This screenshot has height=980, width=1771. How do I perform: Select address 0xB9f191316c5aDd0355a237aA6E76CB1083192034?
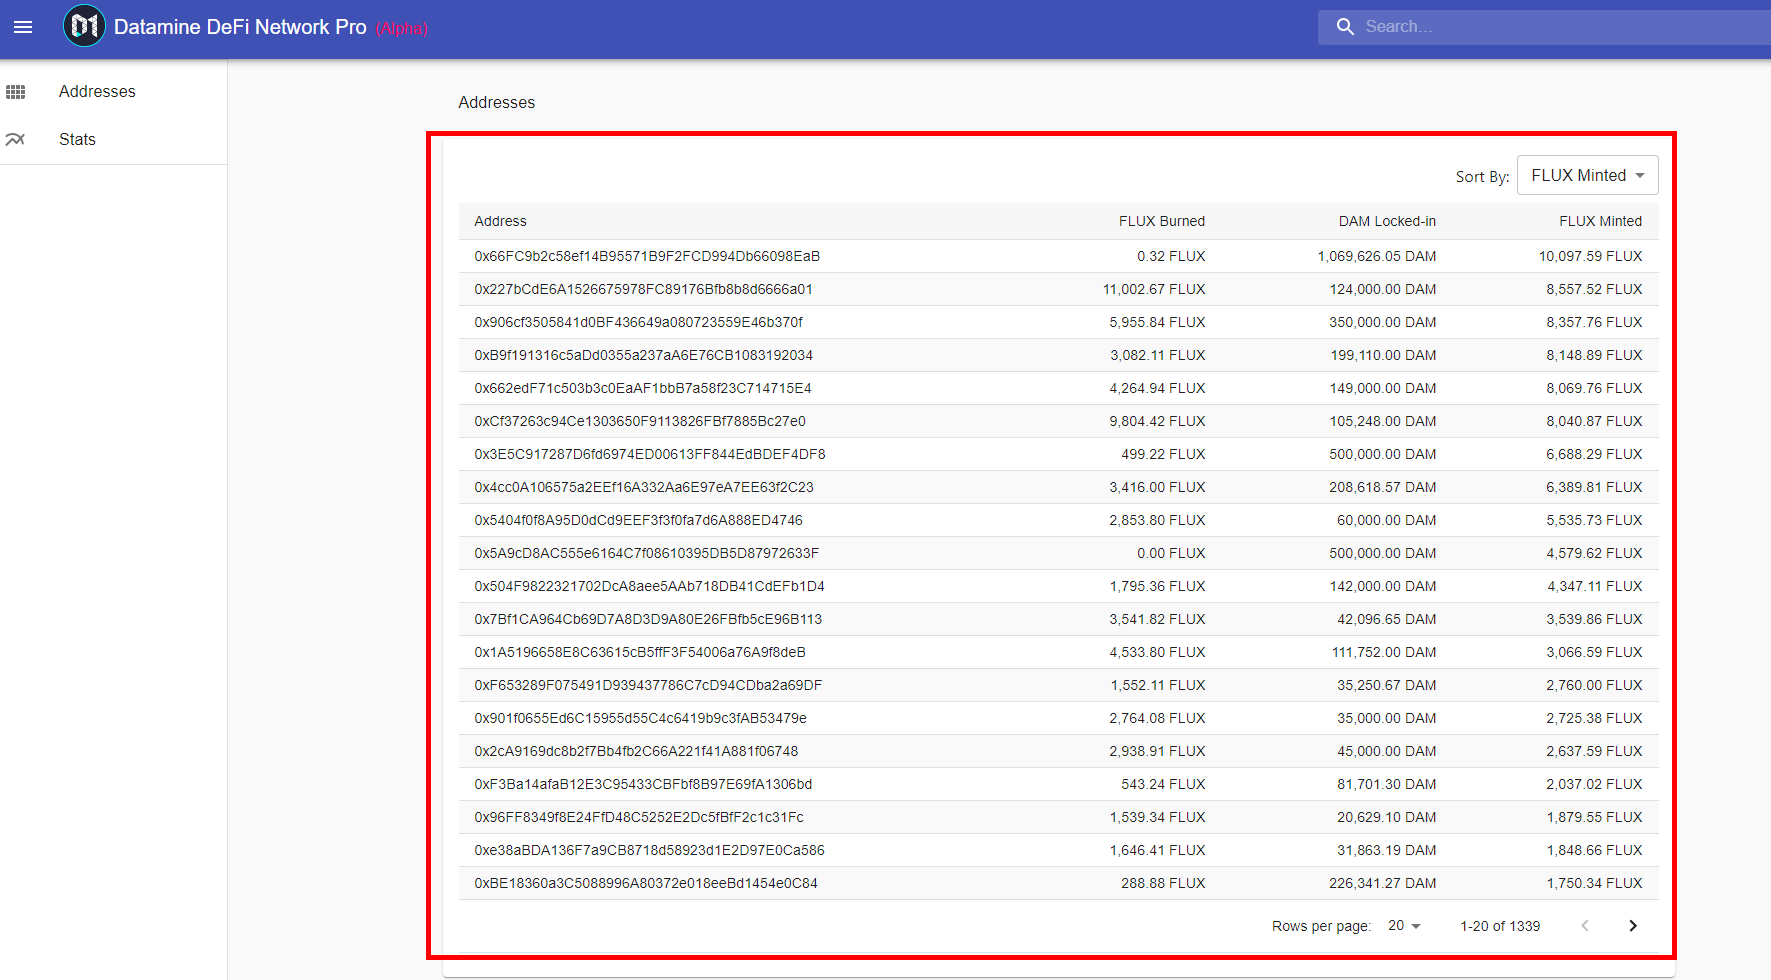(x=643, y=355)
